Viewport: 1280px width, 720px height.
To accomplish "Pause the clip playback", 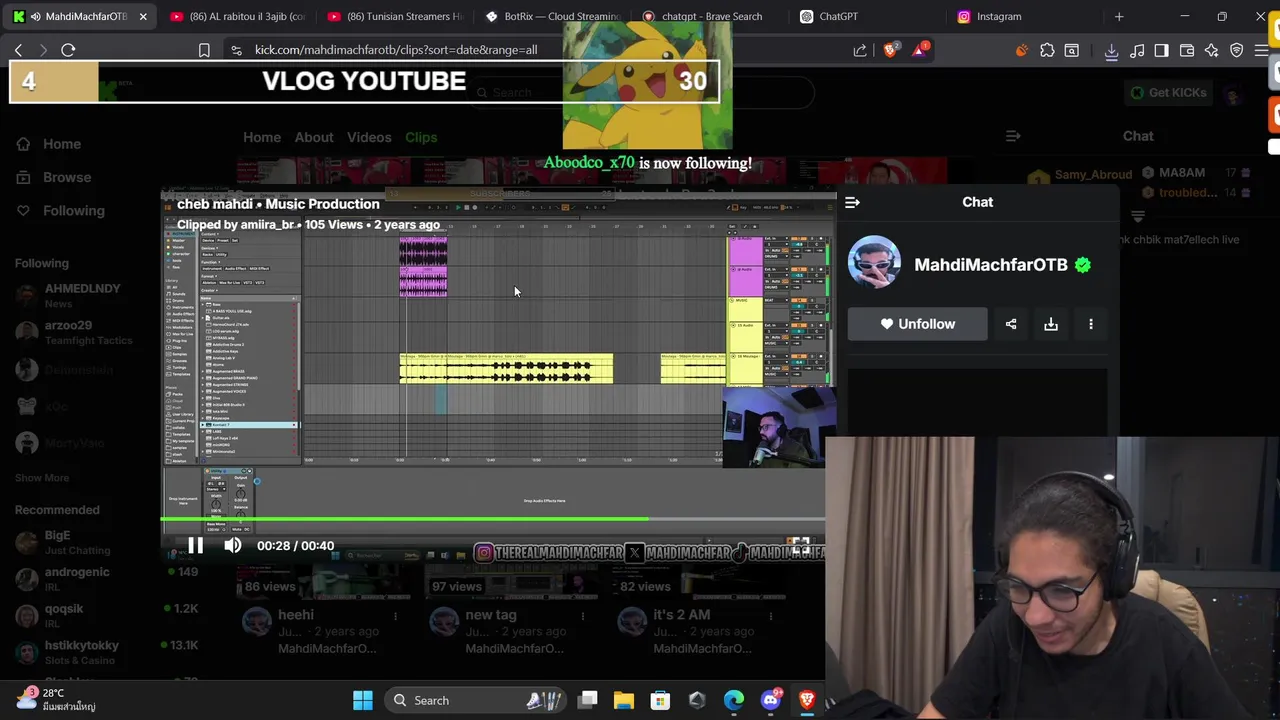I will click(x=195, y=545).
